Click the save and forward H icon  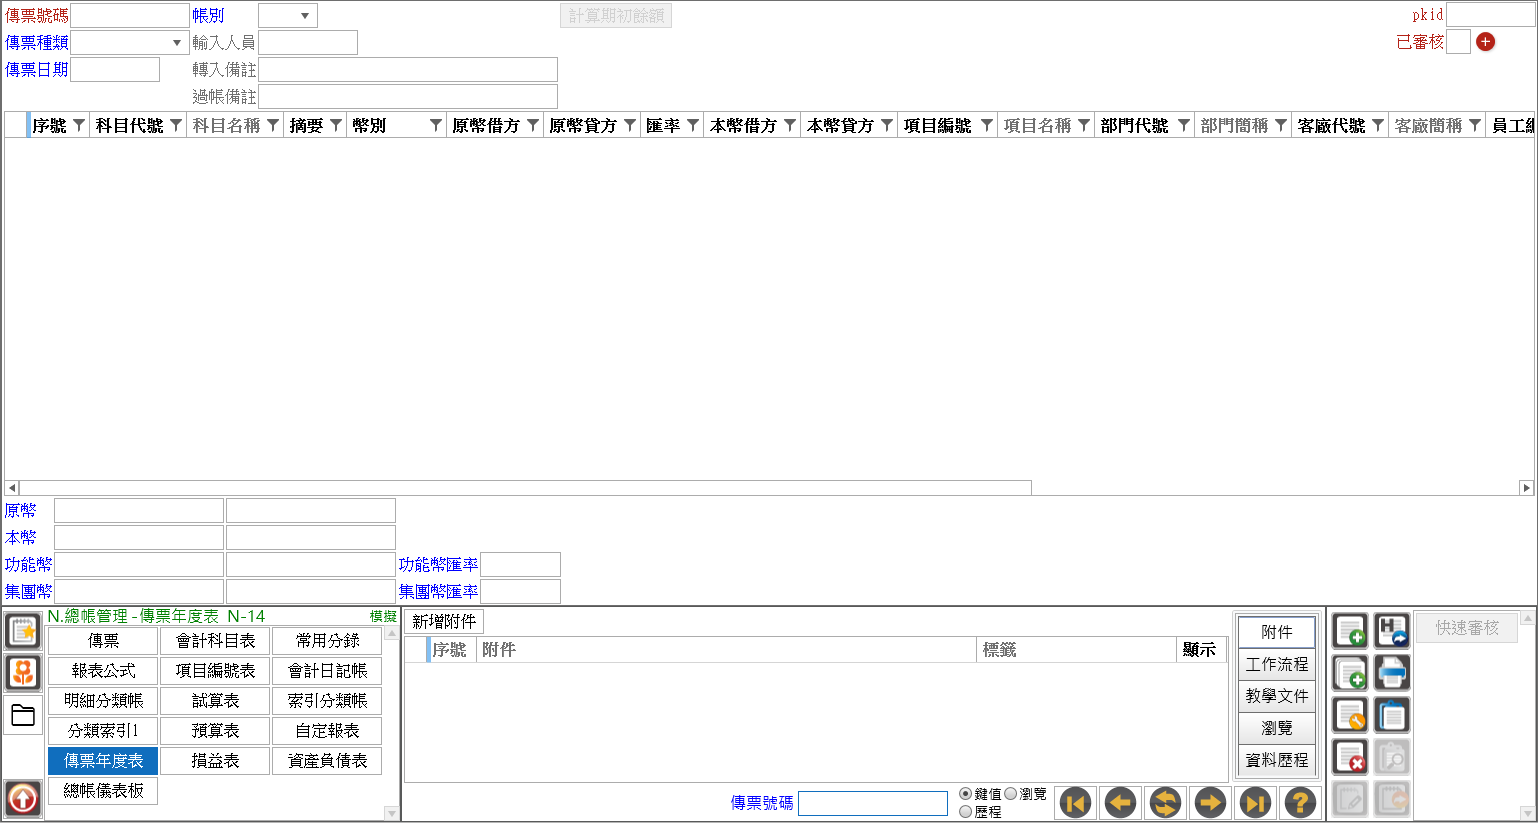click(x=1392, y=631)
